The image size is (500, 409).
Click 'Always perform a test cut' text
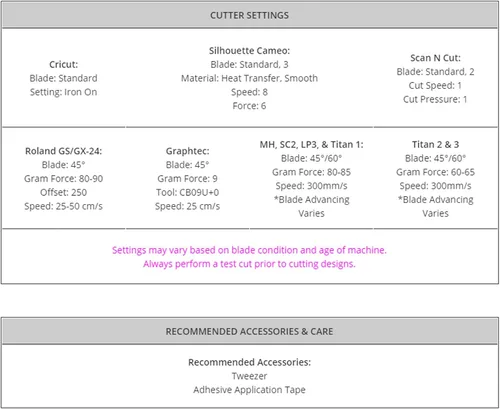249,264
